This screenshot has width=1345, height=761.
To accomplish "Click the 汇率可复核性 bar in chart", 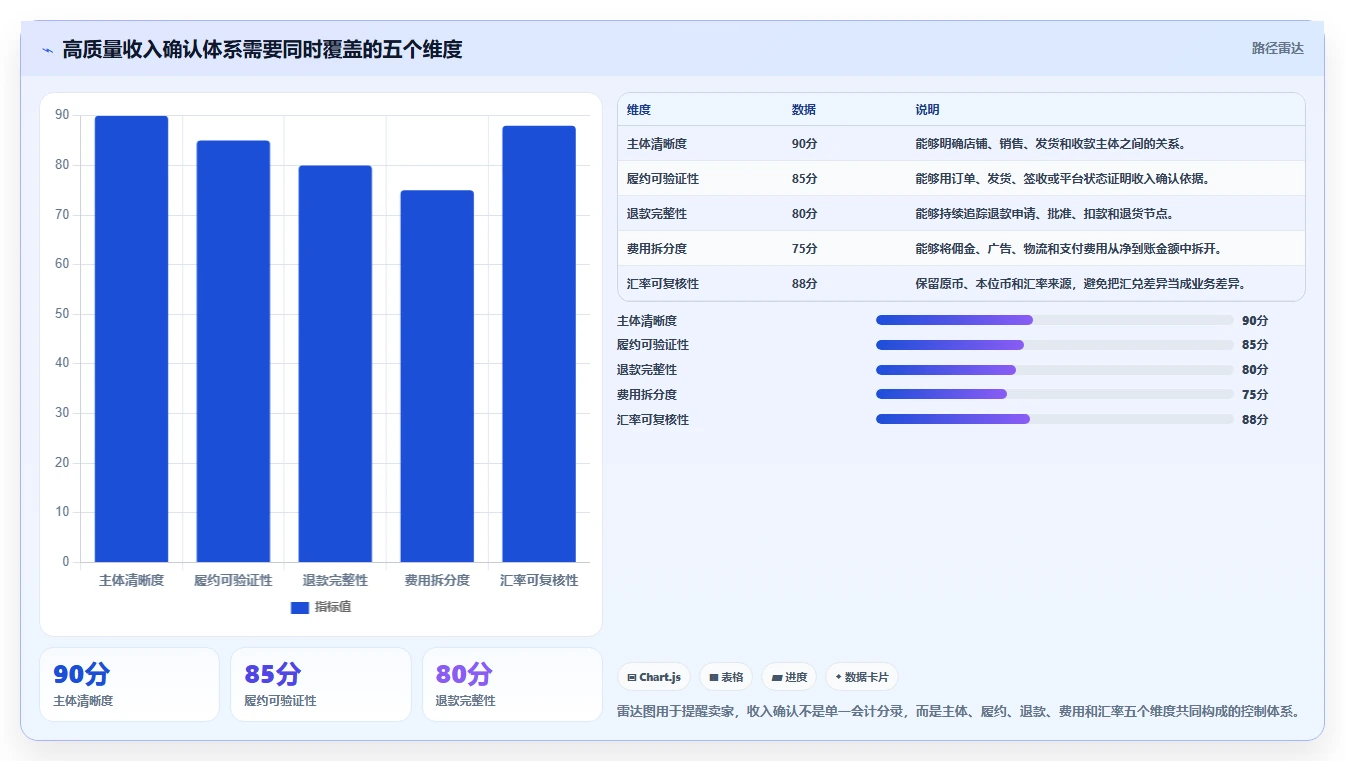I will [x=539, y=344].
